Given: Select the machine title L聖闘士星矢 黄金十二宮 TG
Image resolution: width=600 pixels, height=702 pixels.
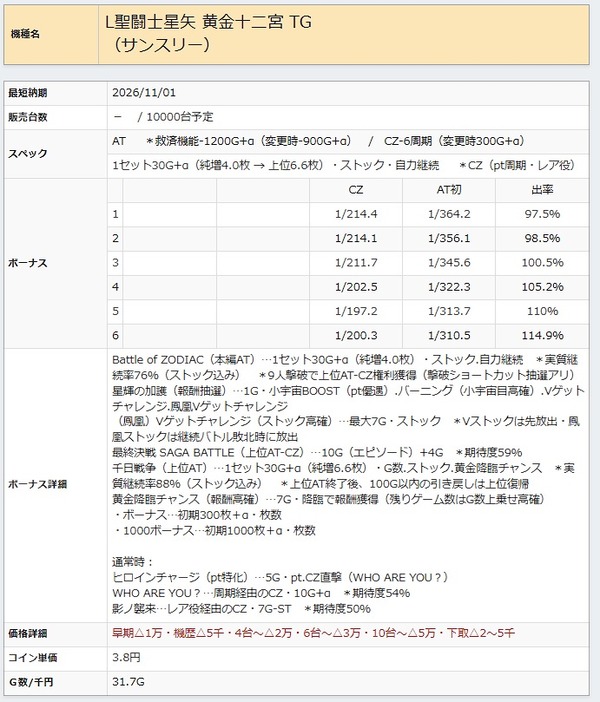Looking at the screenshot, I should pyautogui.click(x=208, y=21).
